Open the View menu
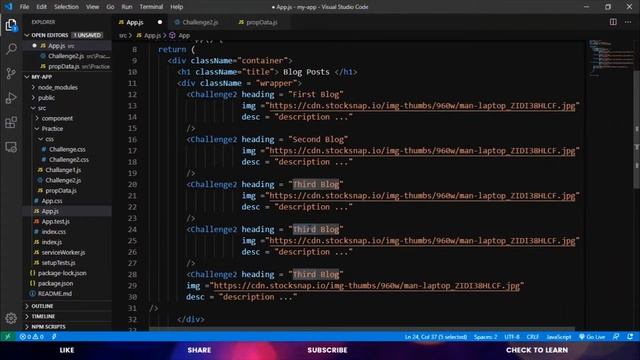 [92, 7]
